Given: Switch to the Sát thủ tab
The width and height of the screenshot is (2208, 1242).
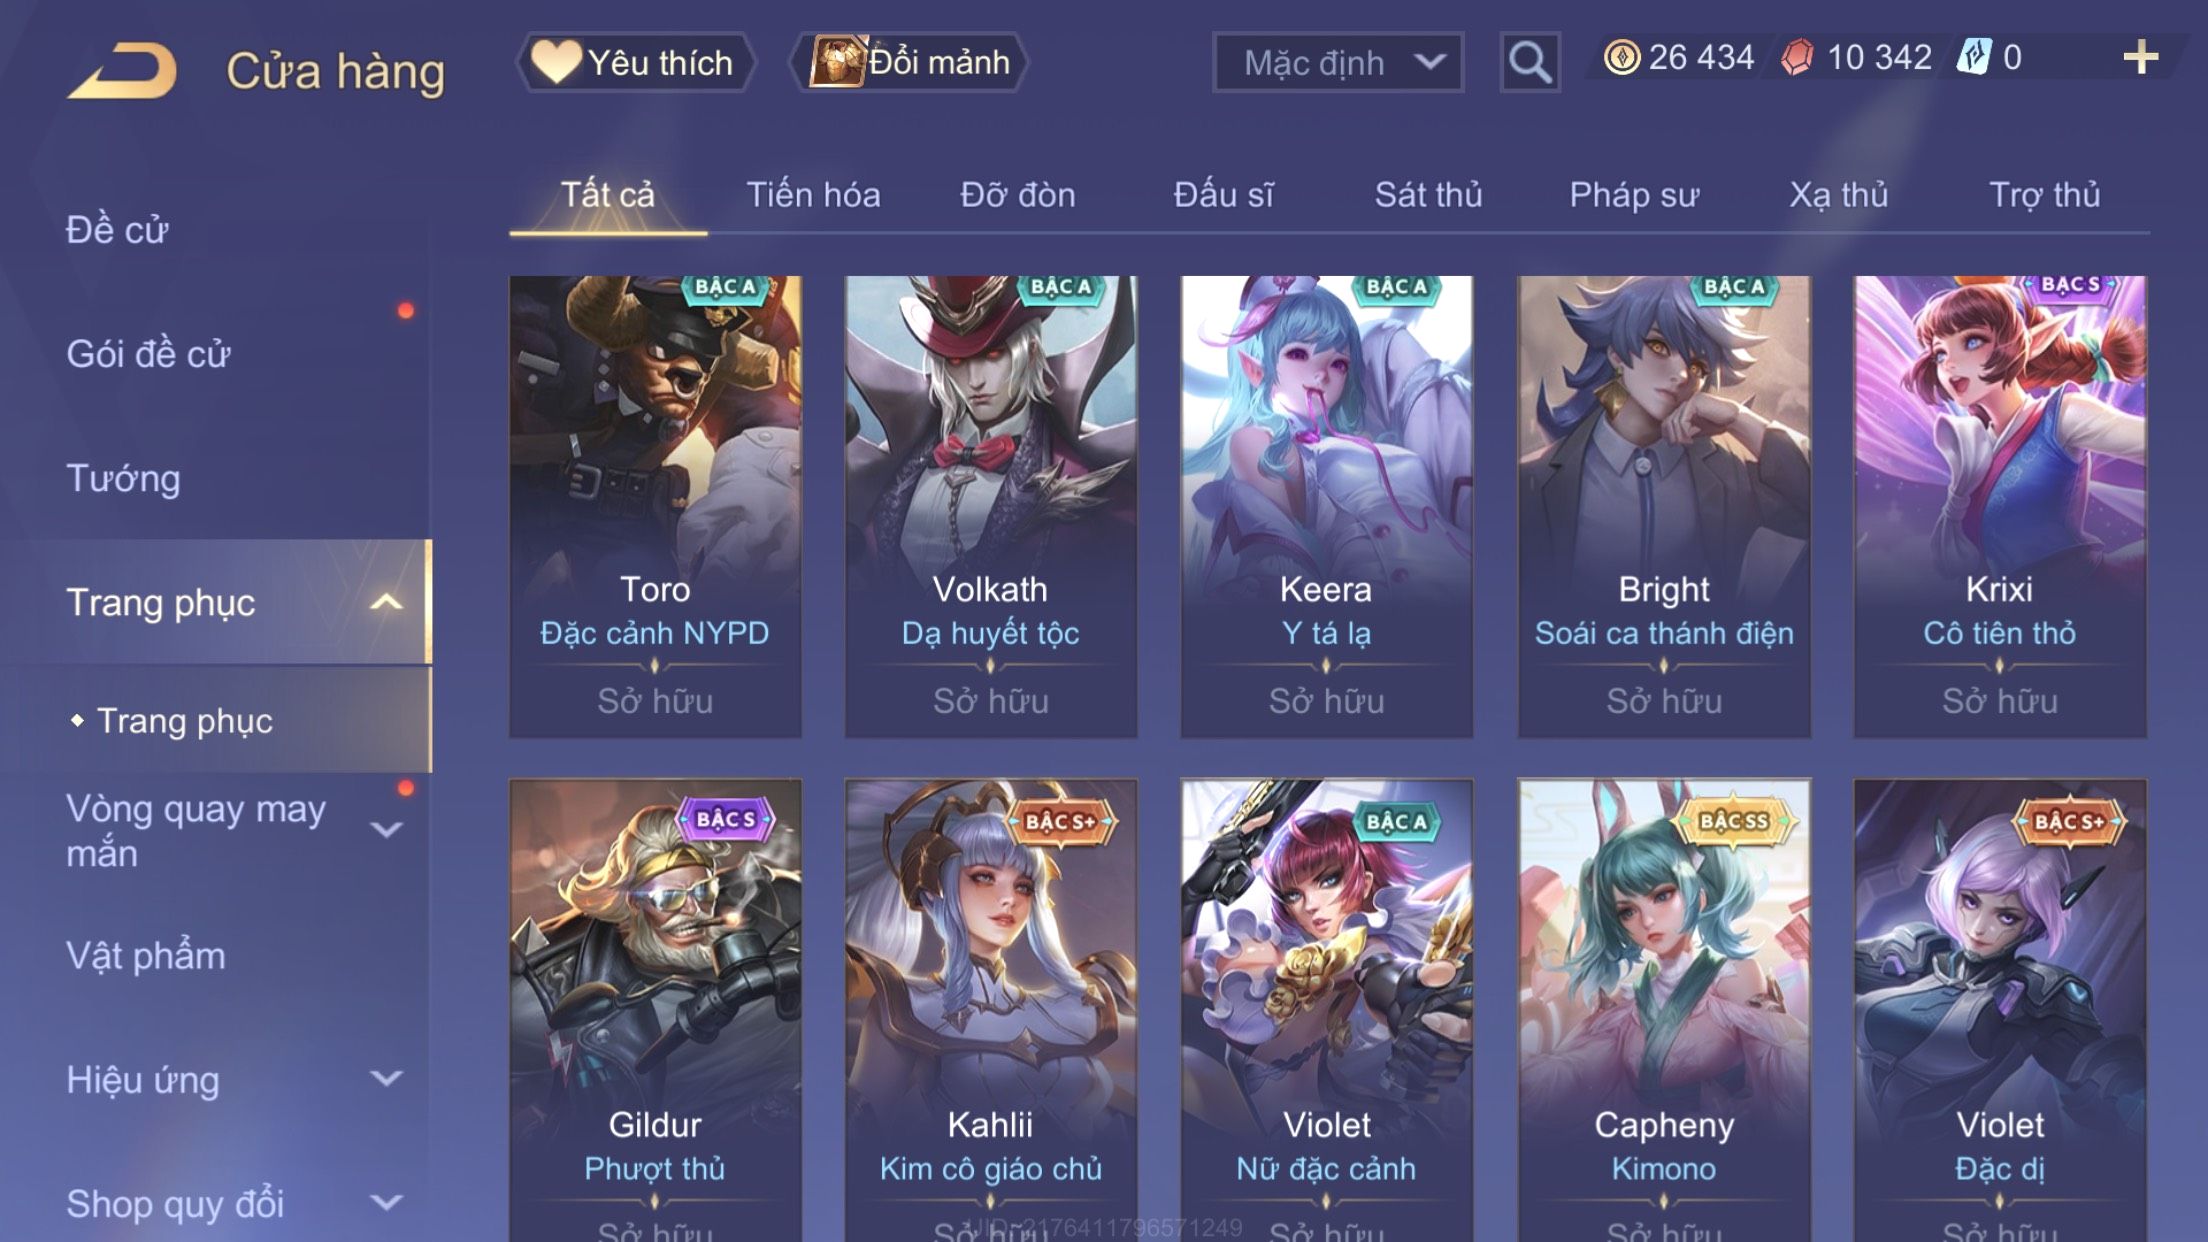Looking at the screenshot, I should point(1428,195).
